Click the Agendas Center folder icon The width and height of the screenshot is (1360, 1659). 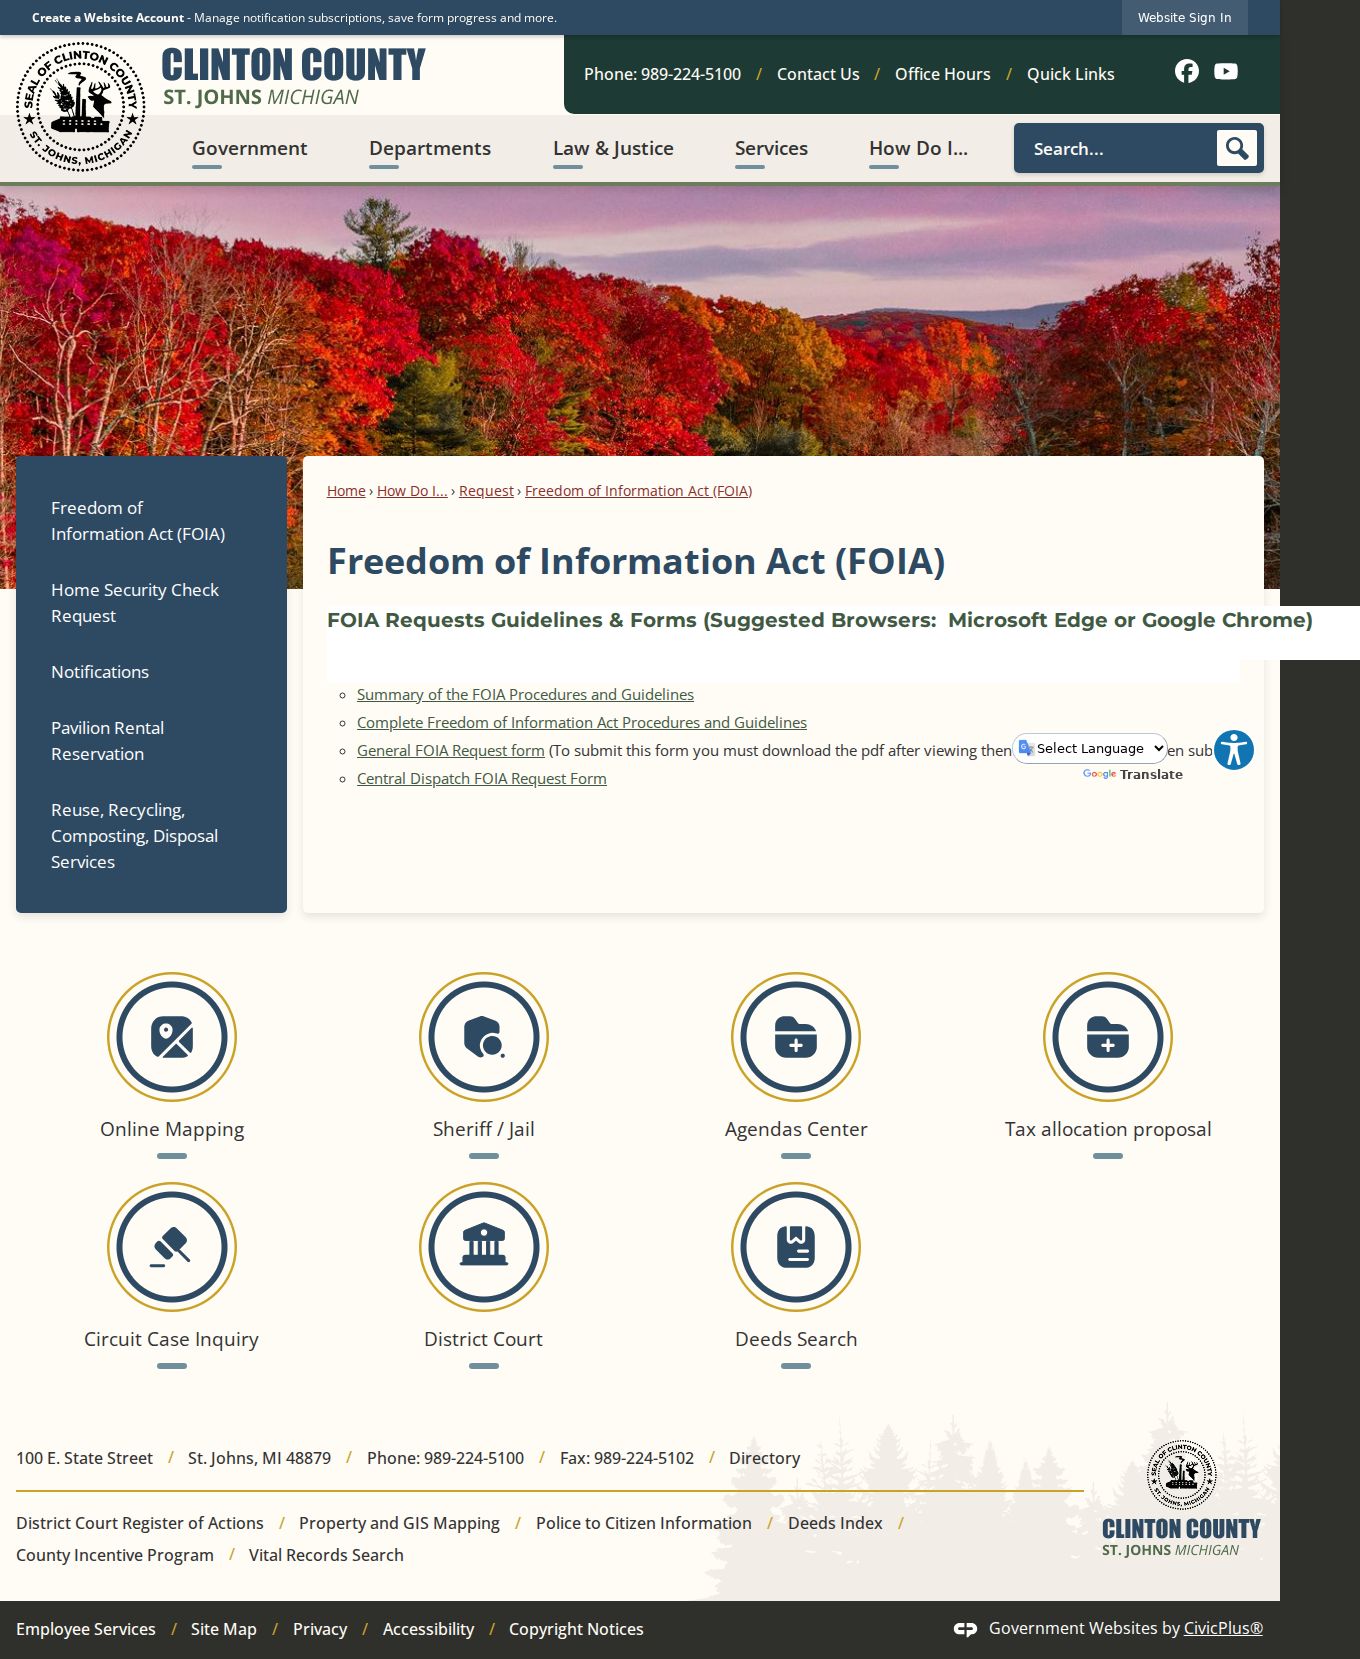pos(796,1037)
